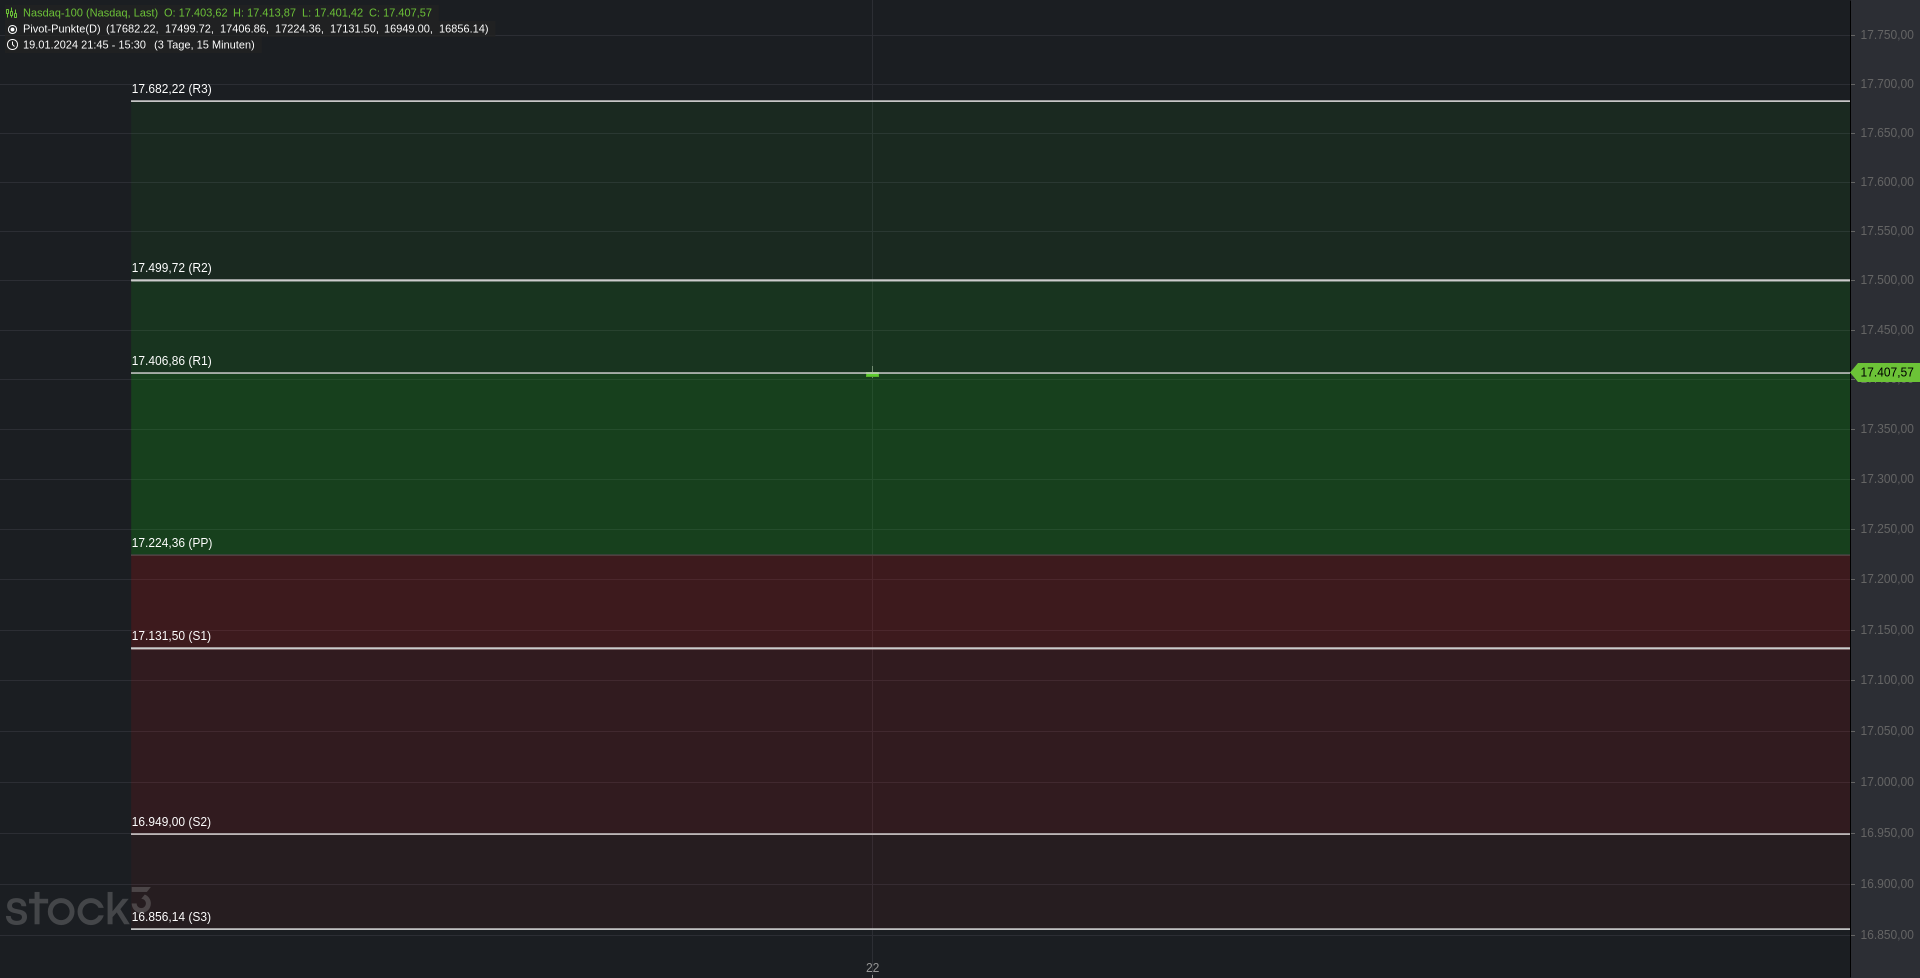Image resolution: width=1920 pixels, height=978 pixels.
Task: Click the 16.949,00 (S2) support label
Action: pos(171,822)
